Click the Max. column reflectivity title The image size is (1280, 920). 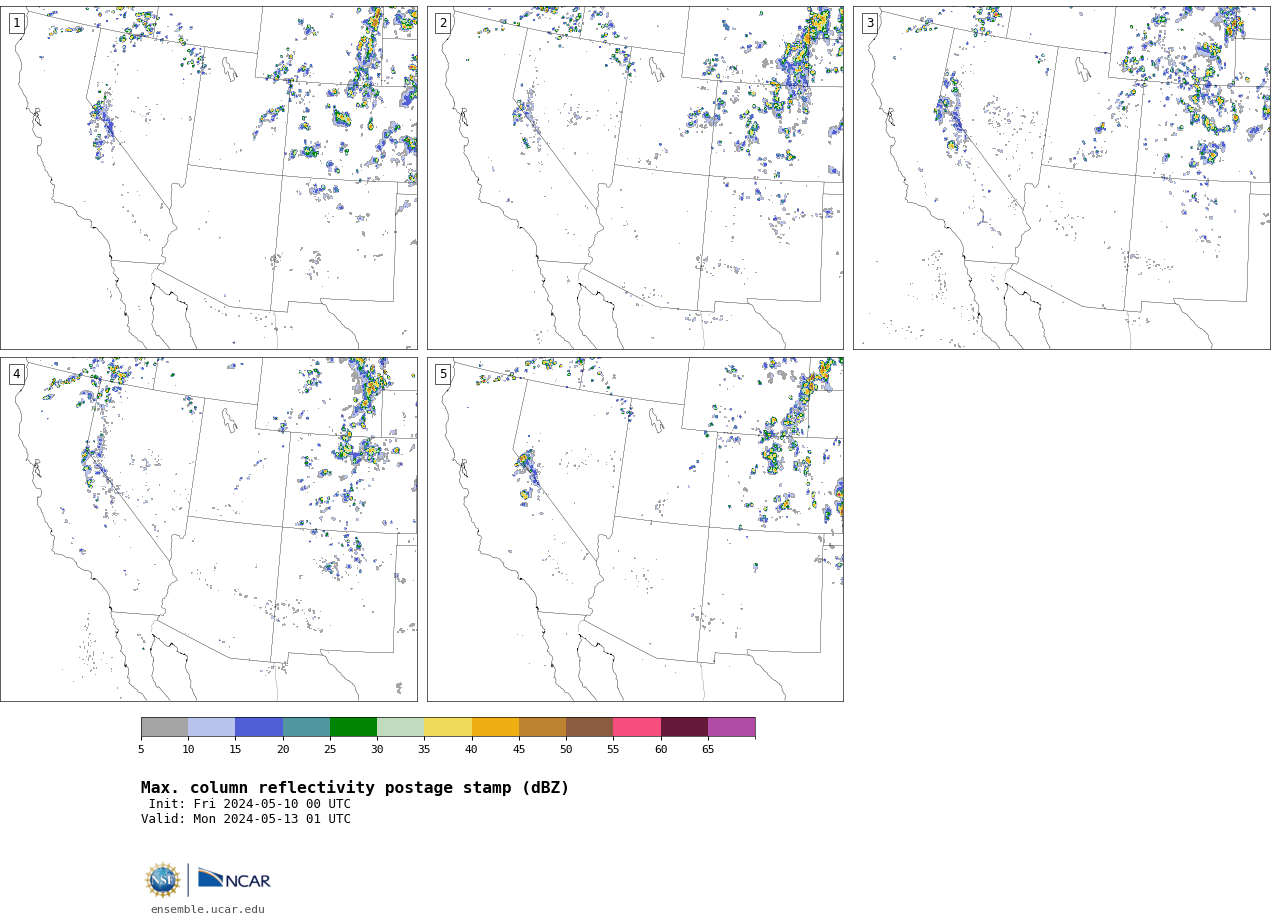click(x=355, y=788)
